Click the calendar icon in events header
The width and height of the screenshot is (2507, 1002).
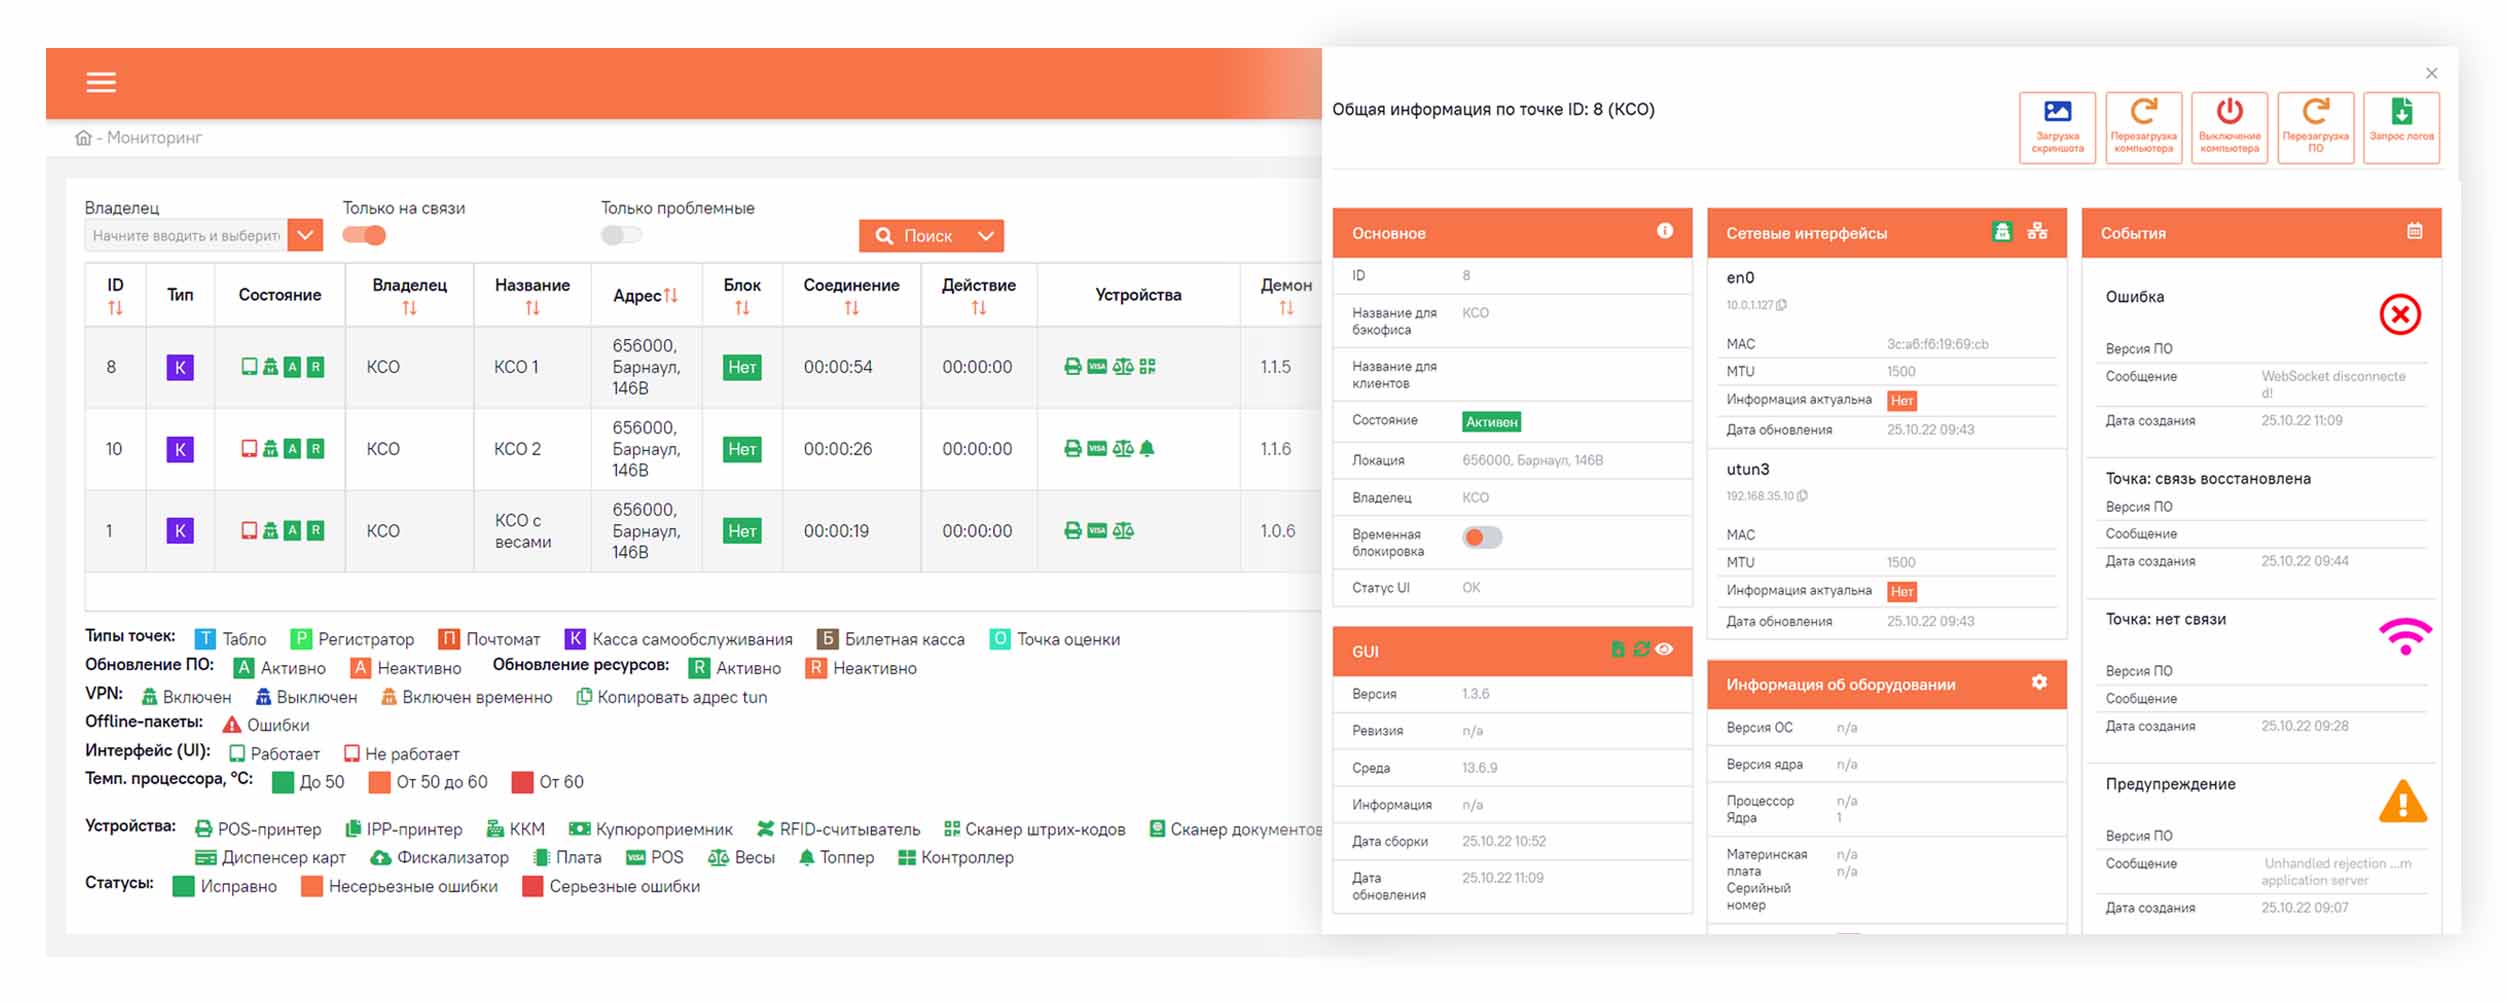click(x=2414, y=231)
